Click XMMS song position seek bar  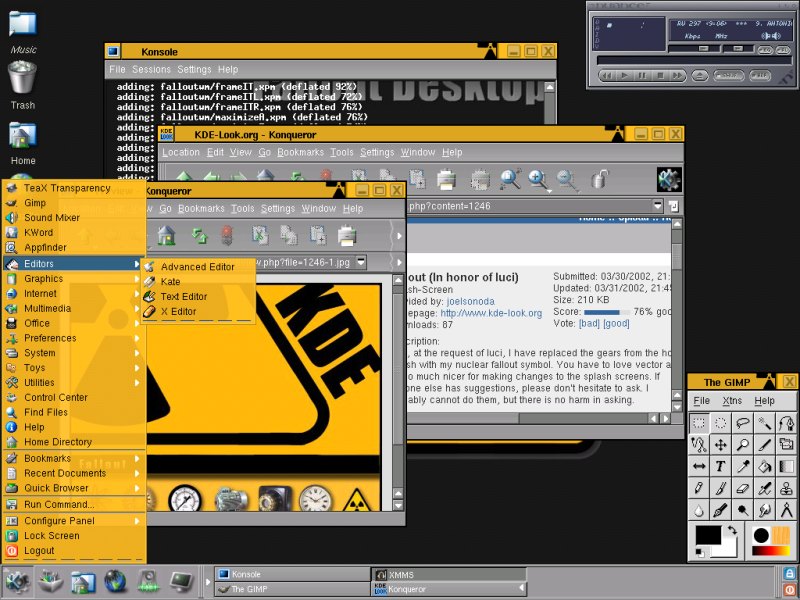click(694, 60)
